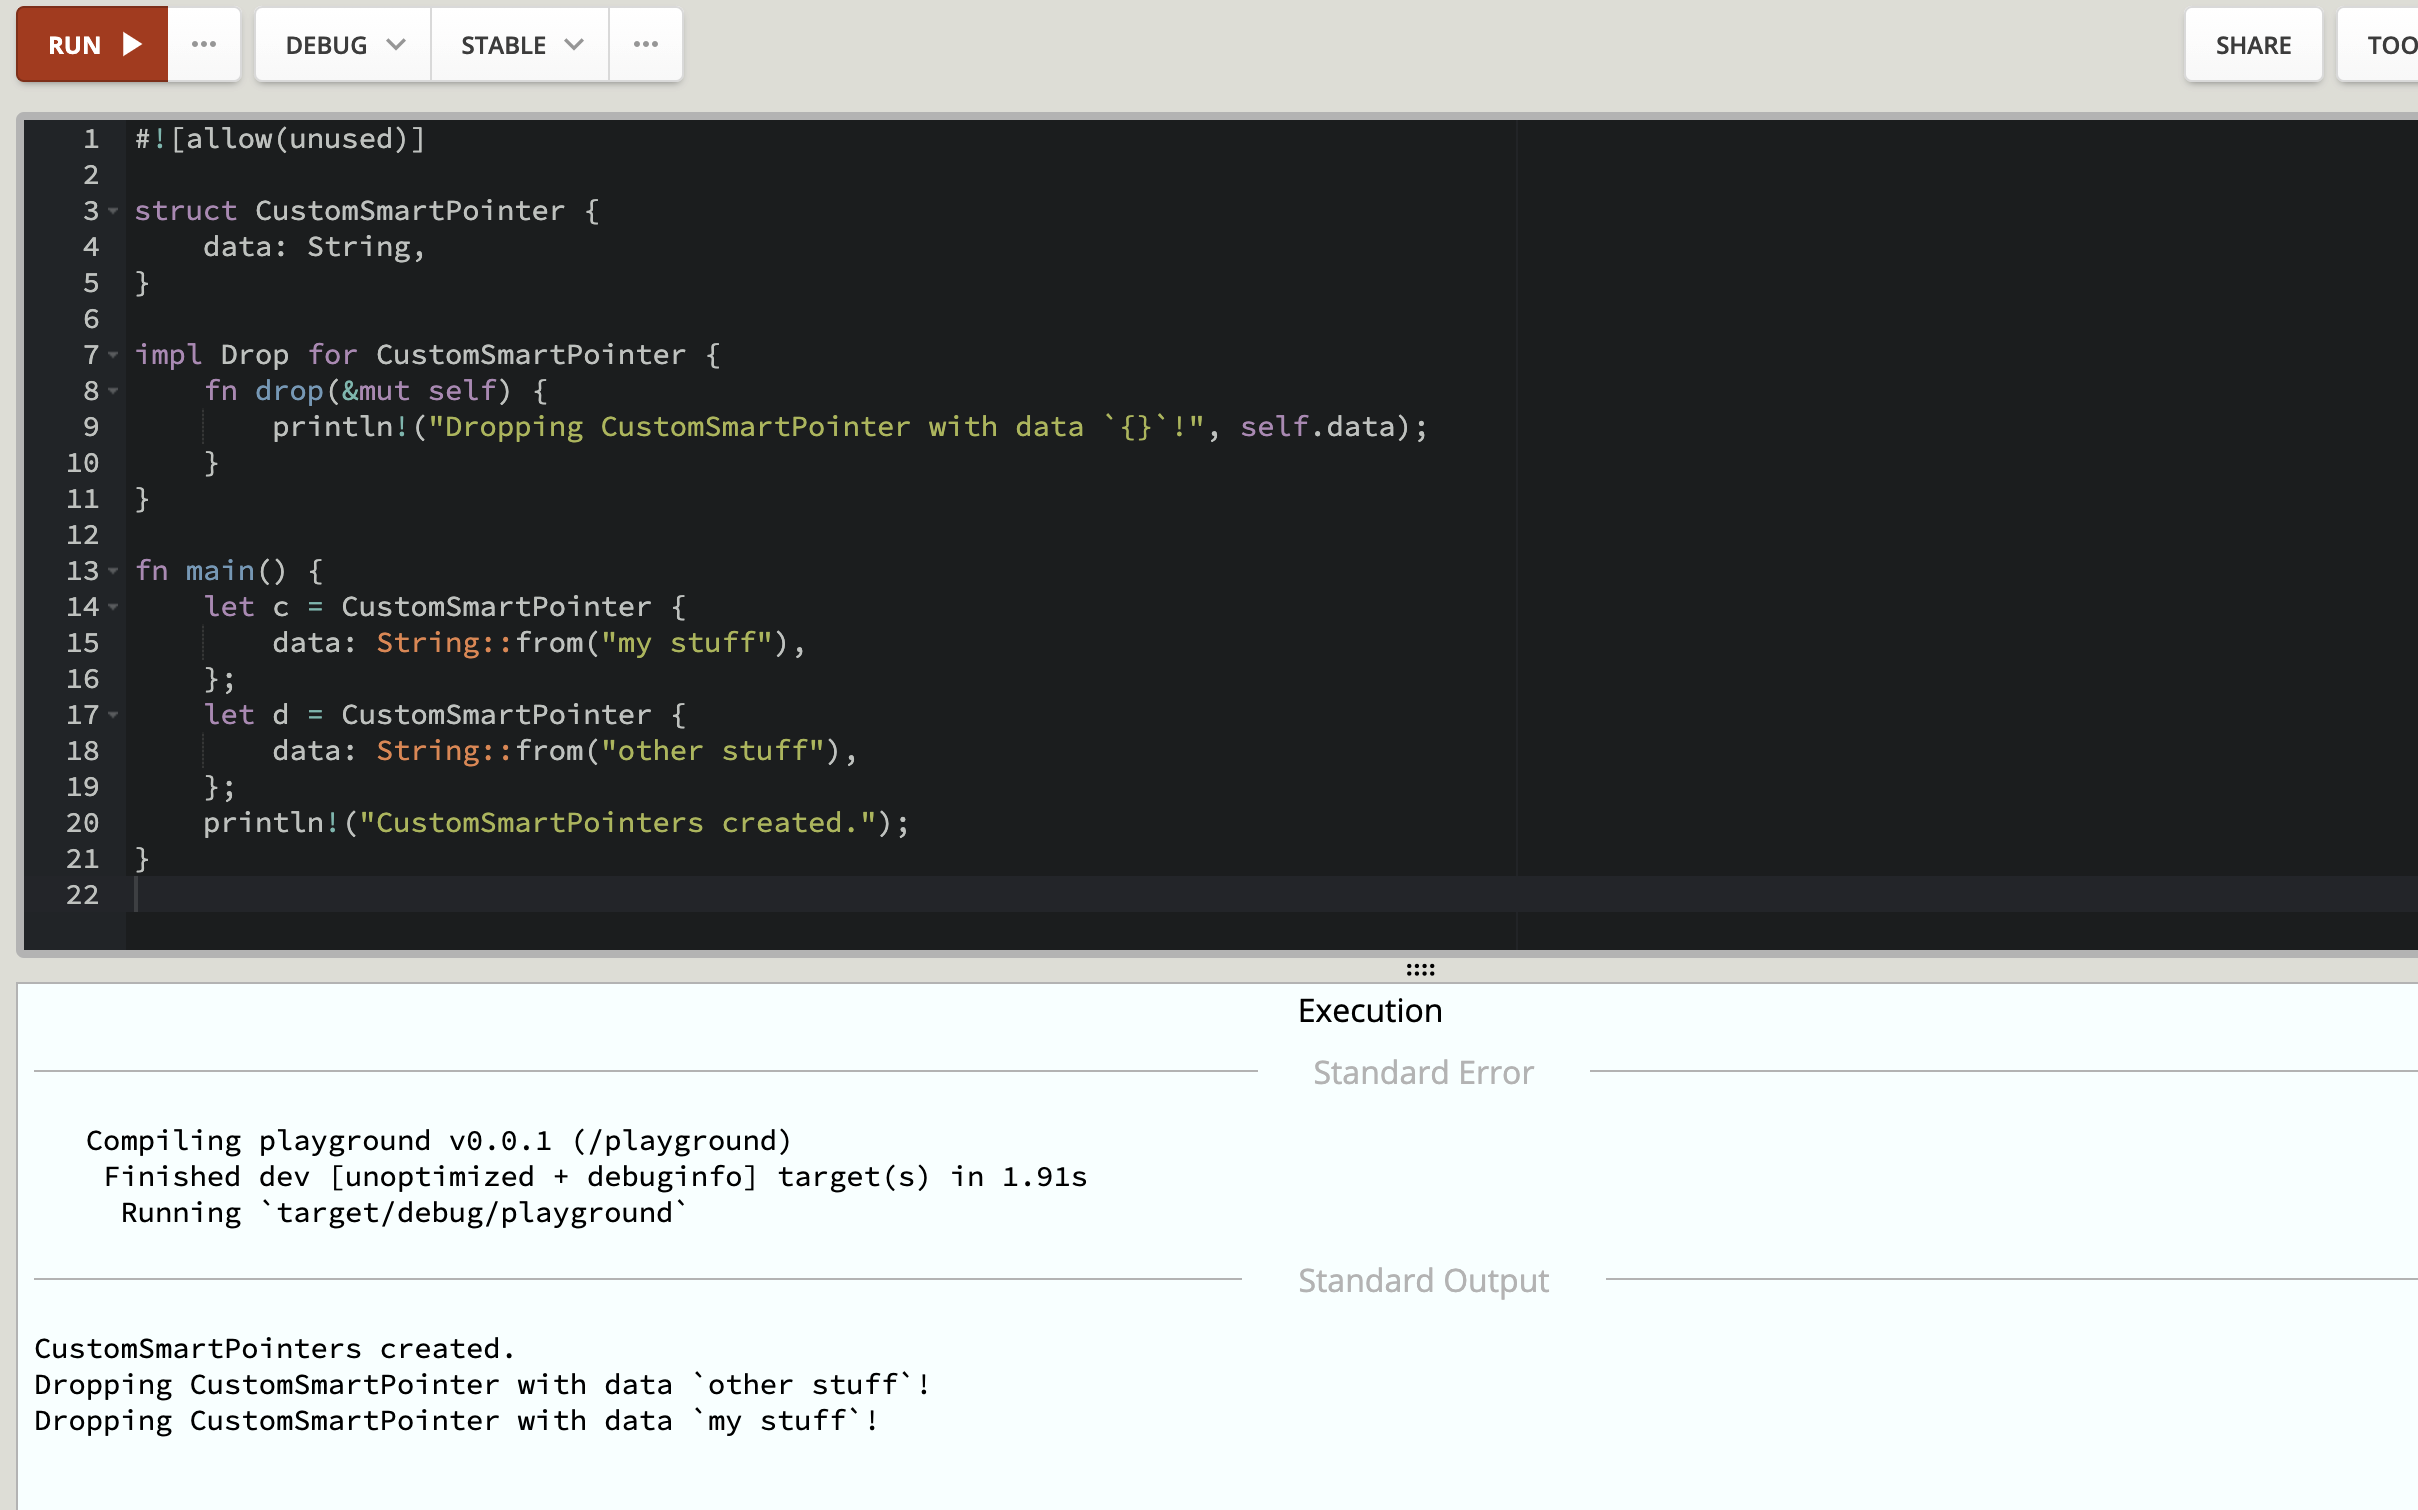Image resolution: width=2418 pixels, height=1510 pixels.
Task: Collapse the fn main fold arrow
Action: pyautogui.click(x=114, y=571)
